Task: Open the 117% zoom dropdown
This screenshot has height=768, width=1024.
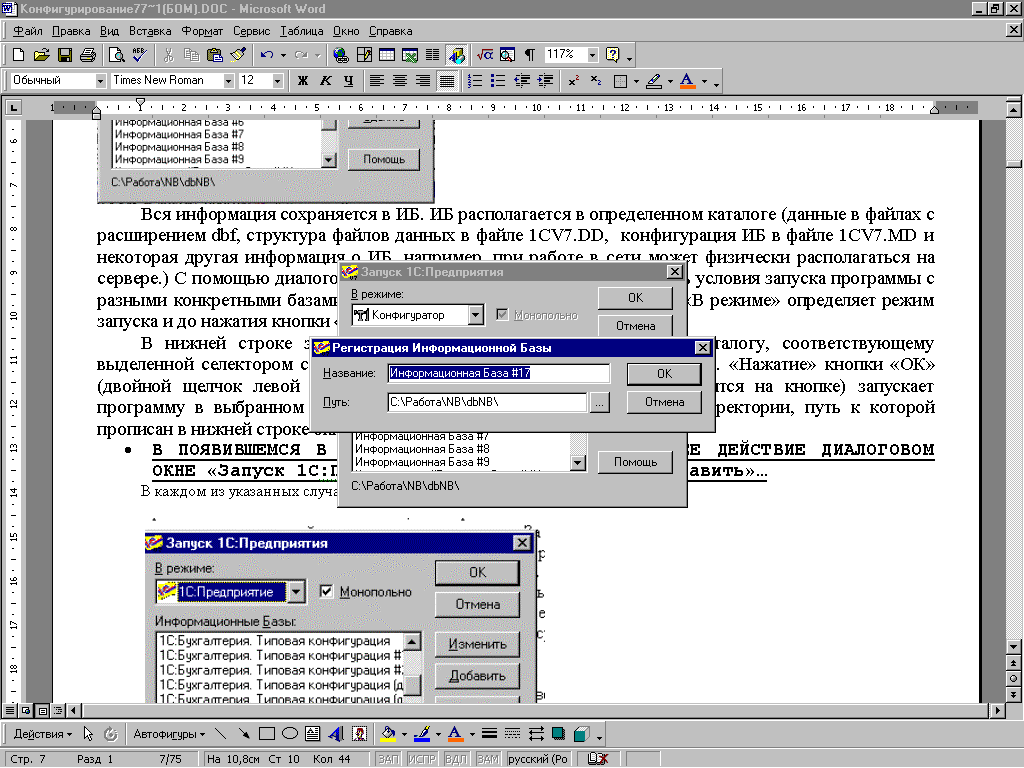Action: 592,55
